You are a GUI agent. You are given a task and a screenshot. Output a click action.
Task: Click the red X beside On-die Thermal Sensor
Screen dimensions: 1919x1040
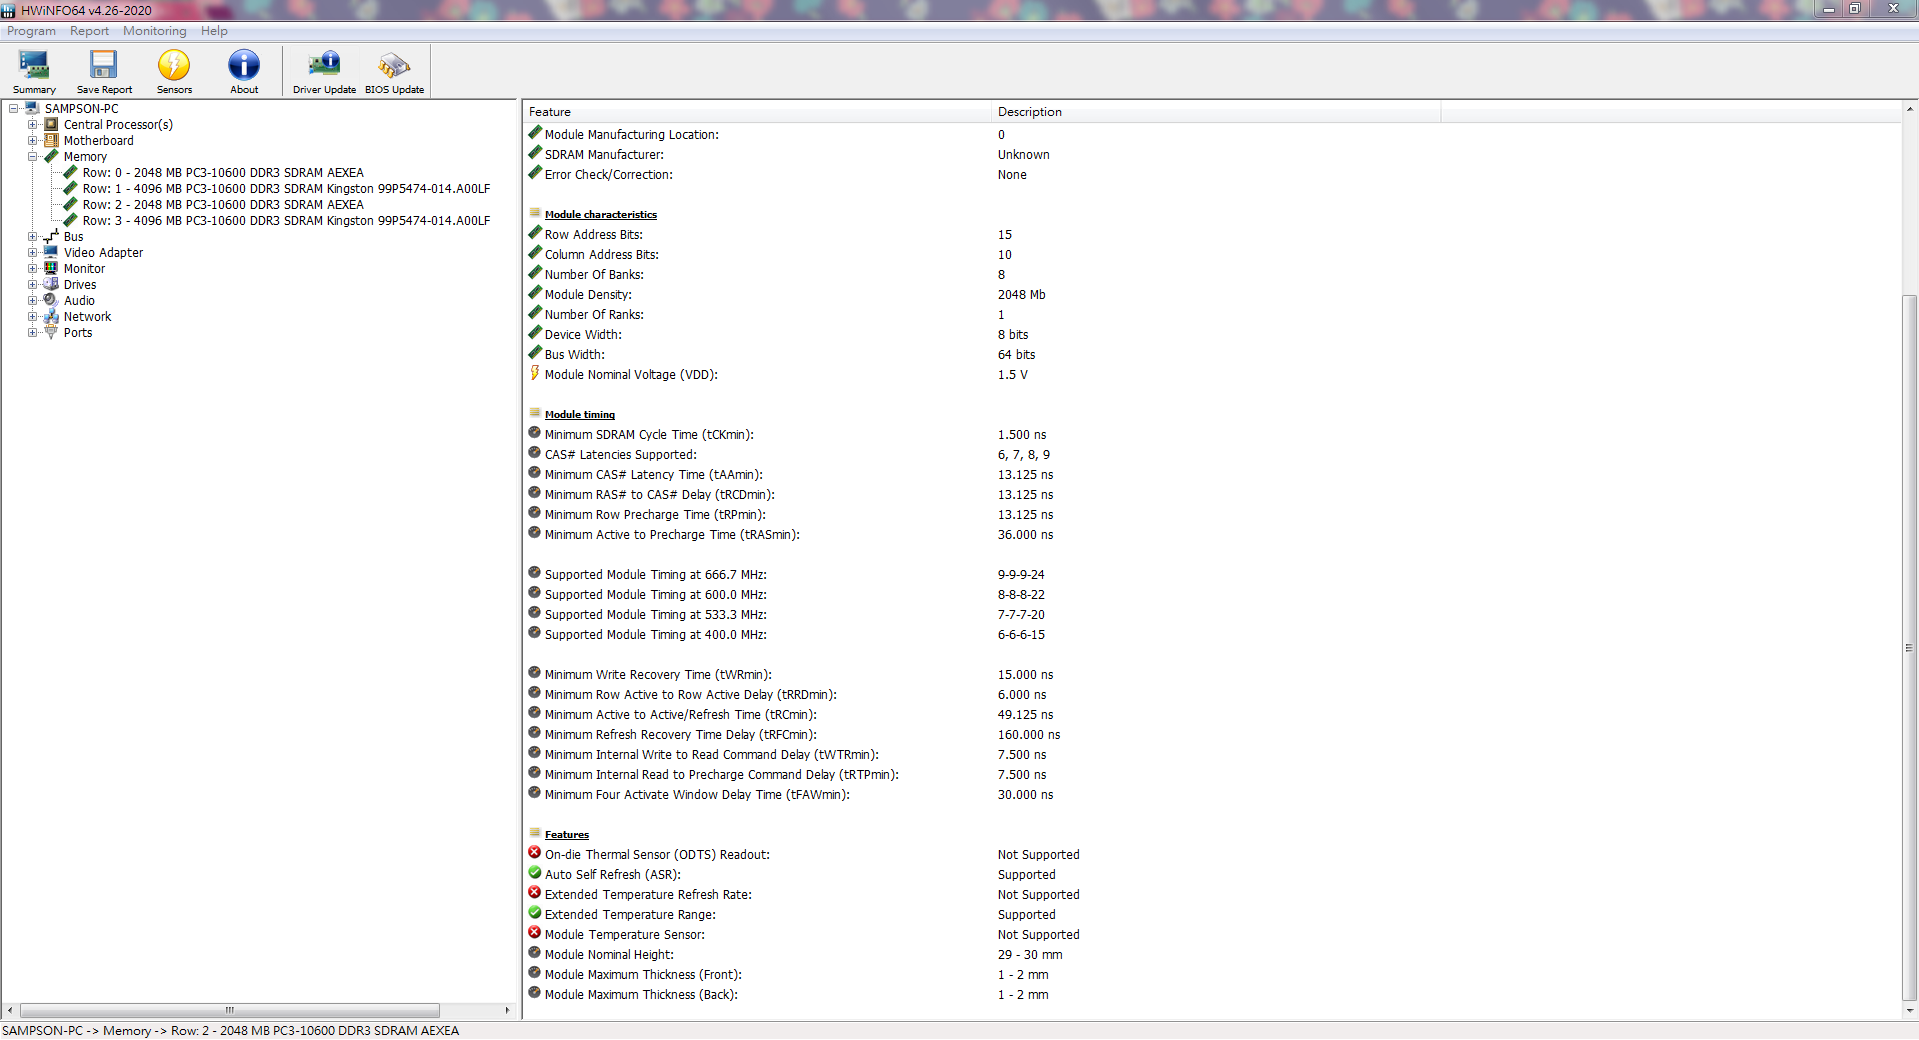click(535, 853)
